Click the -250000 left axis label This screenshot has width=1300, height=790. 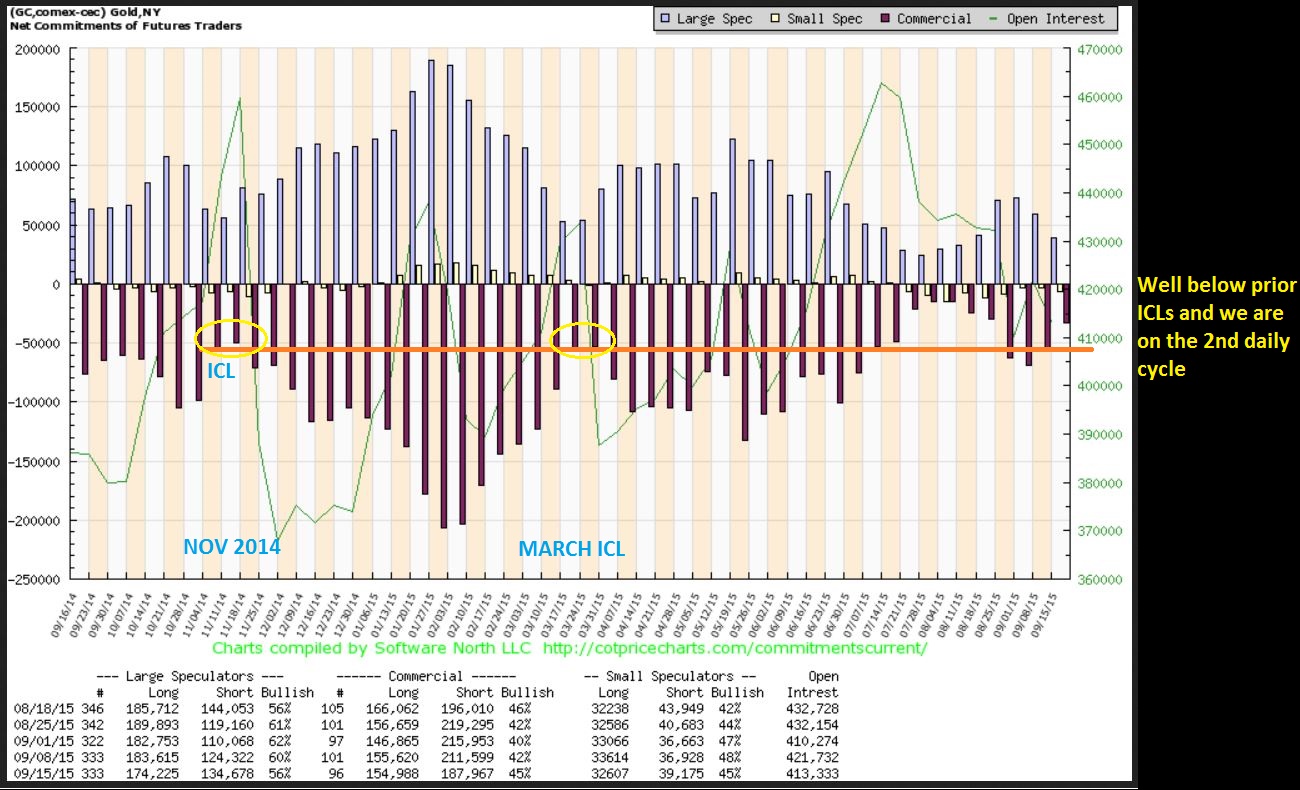coord(34,579)
